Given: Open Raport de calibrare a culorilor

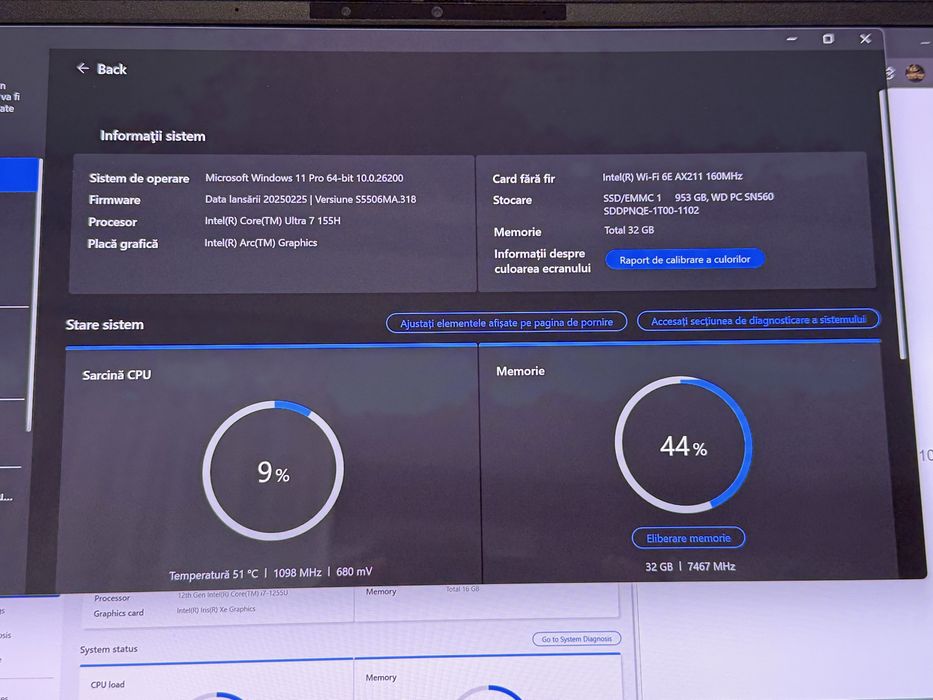Looking at the screenshot, I should (x=684, y=260).
